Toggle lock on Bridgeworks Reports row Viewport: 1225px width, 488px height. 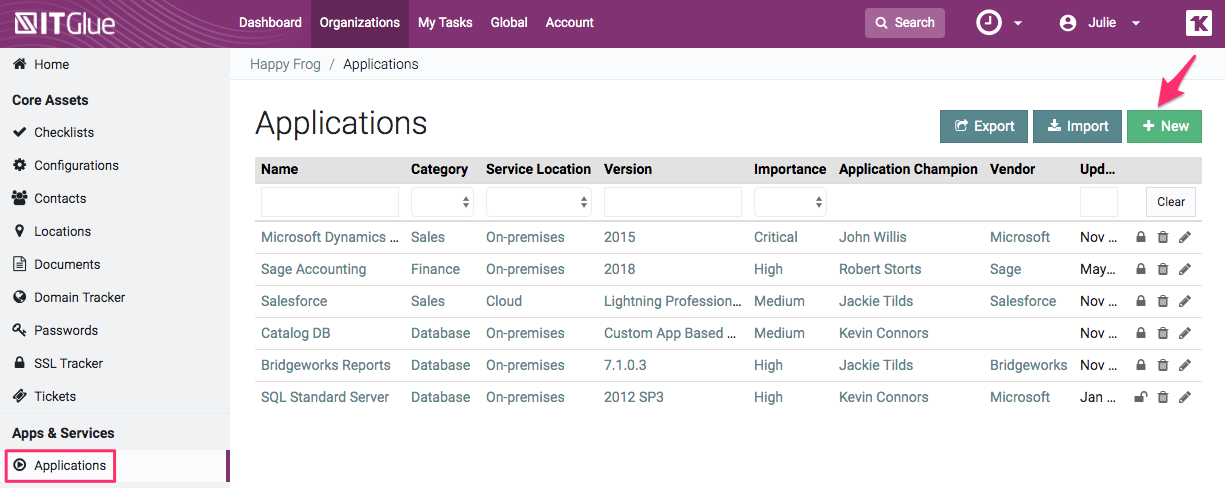pos(1140,366)
